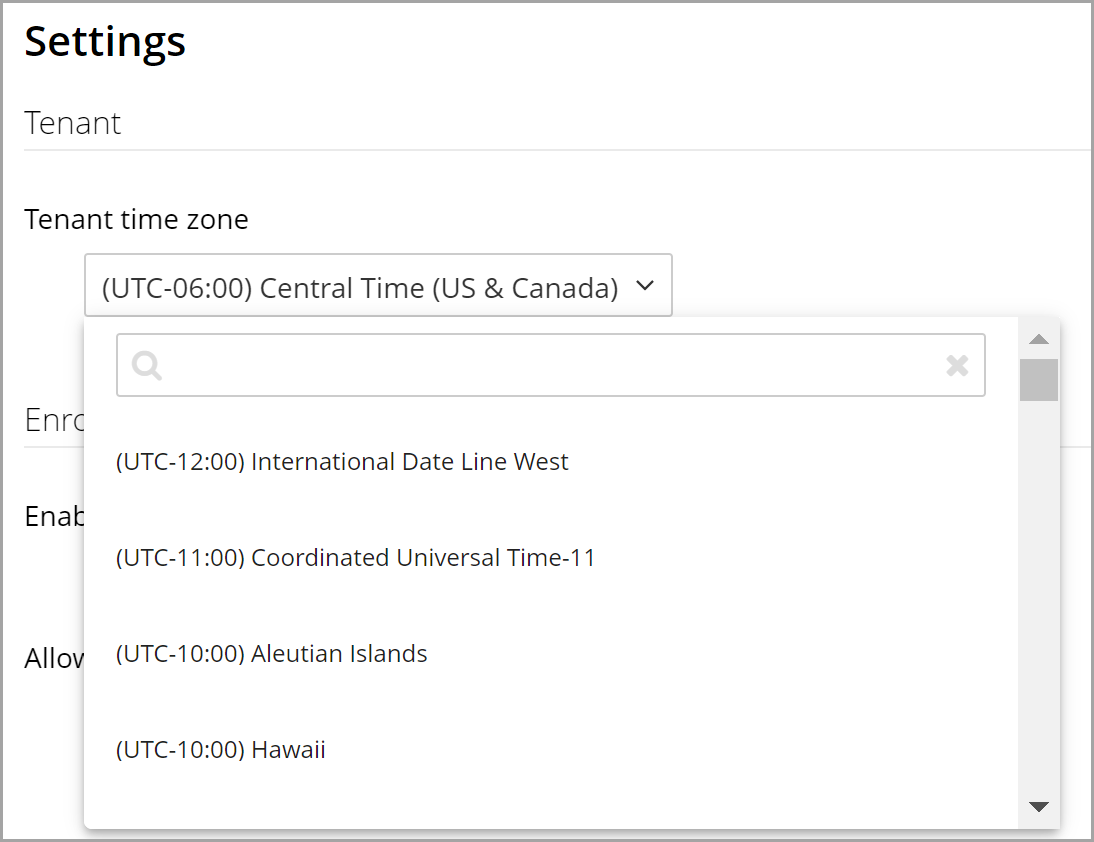1094x842 pixels.
Task: Collapse the time zone list using the chevron
Action: click(645, 287)
